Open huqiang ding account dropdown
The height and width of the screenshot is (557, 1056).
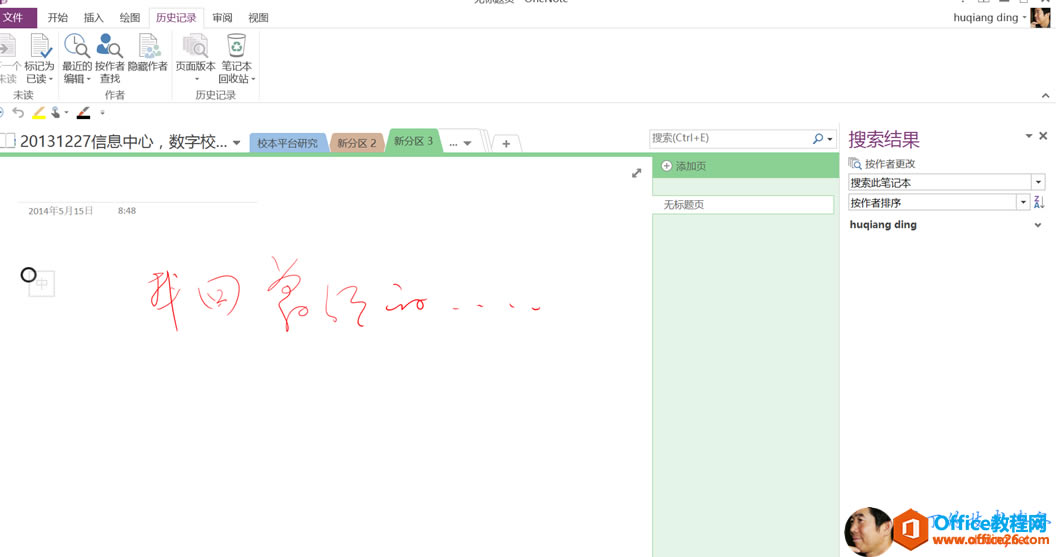[1024, 18]
